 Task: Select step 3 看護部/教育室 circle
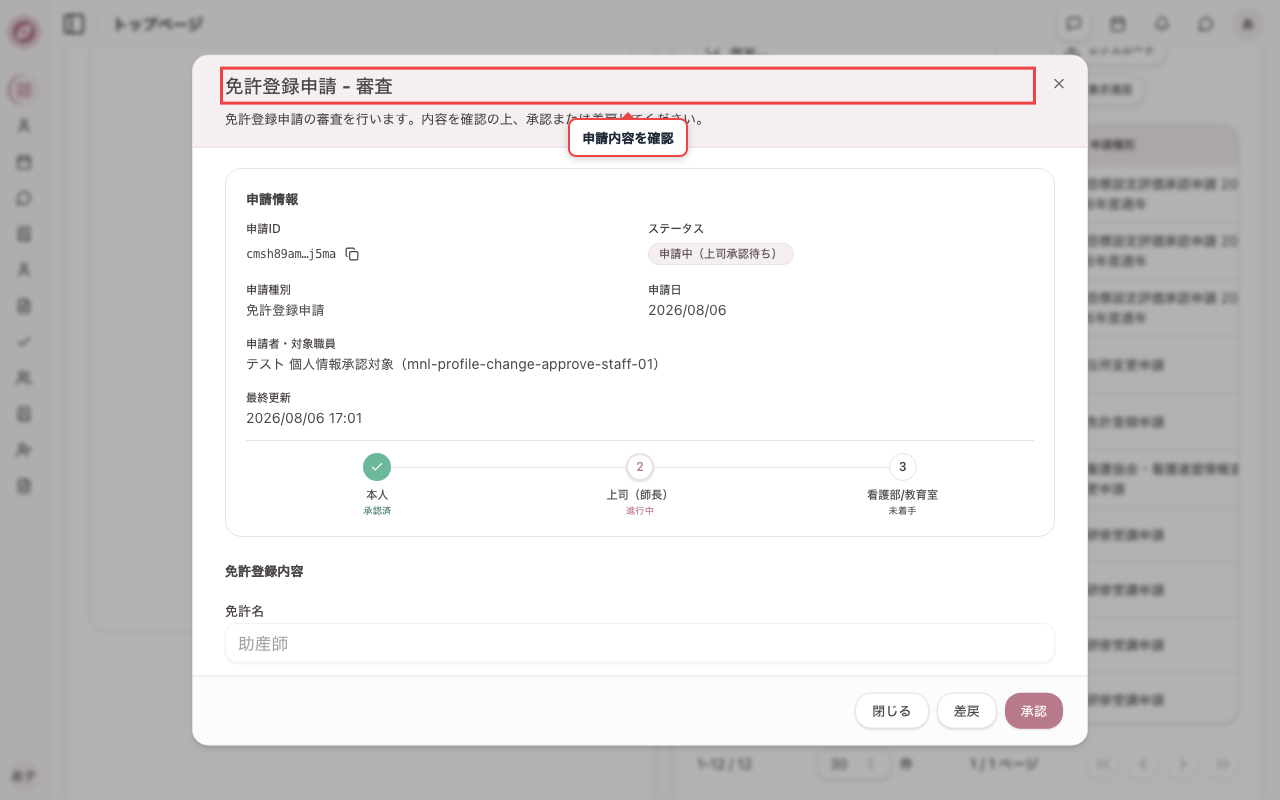903,467
